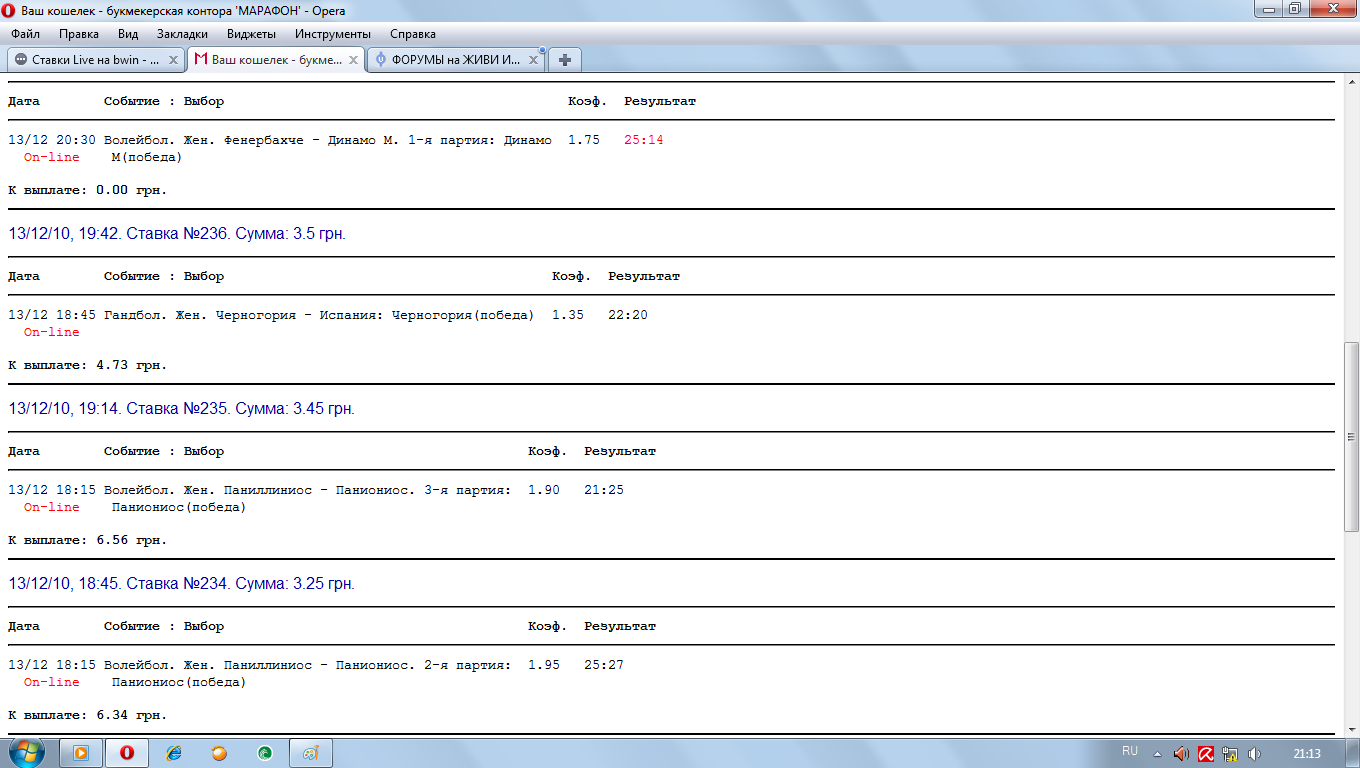Click the red-marked speaker tray icon
The height and width of the screenshot is (768, 1360).
tap(1181, 753)
